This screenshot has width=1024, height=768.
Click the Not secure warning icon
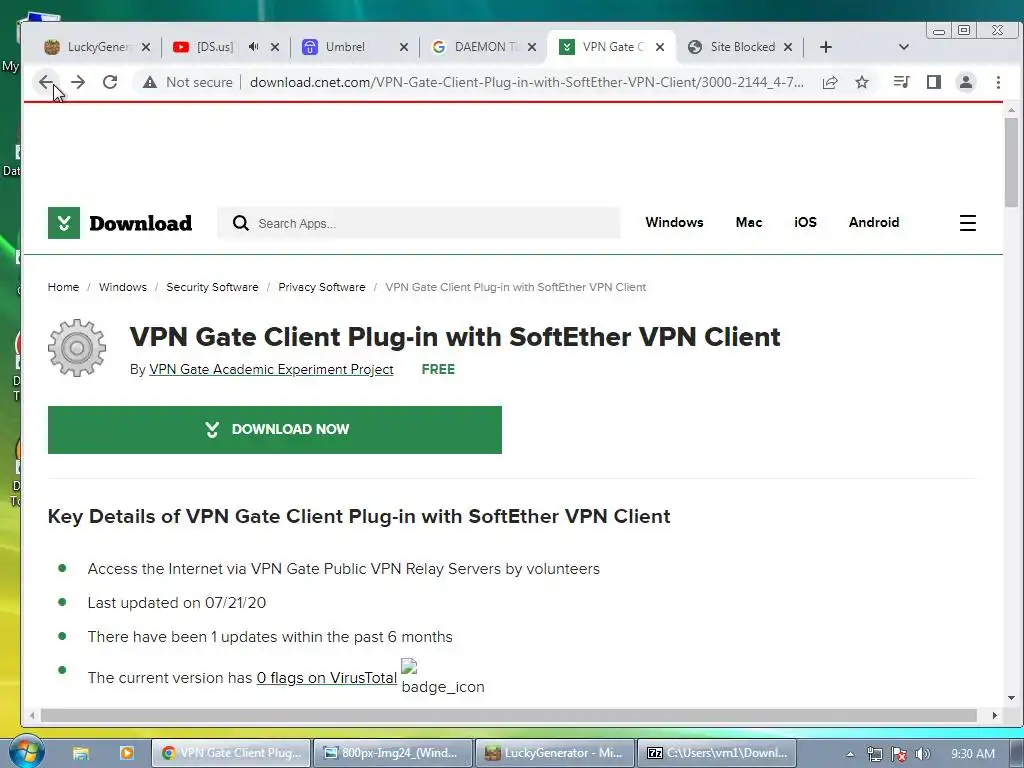[x=150, y=82]
